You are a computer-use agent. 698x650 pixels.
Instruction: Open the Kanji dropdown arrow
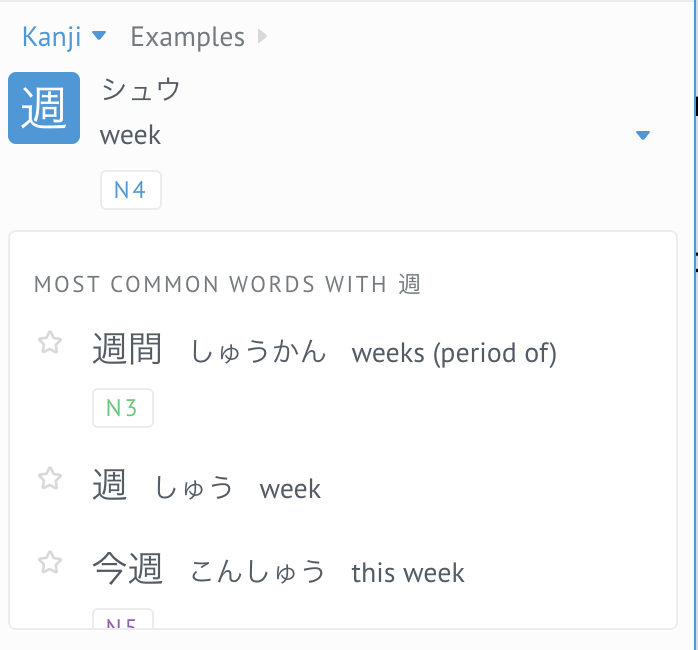98,37
